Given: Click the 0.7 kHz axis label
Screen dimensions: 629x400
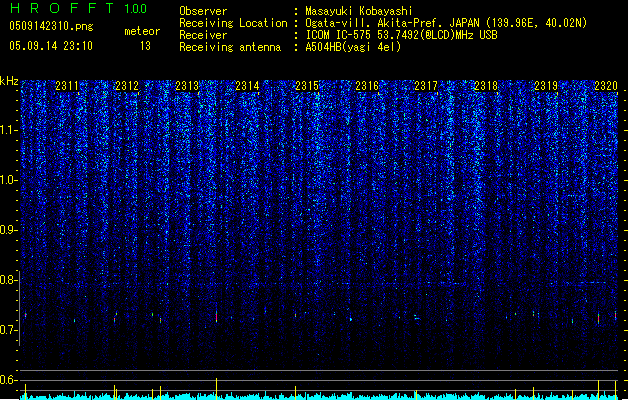Looking at the screenshot, I should pos(9,330).
